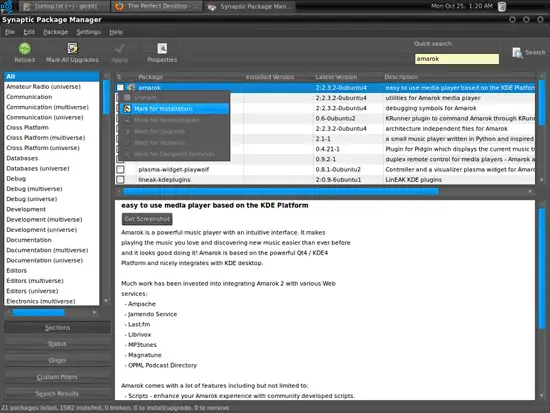
Task: Click the trash icon in top panel
Action: [502, 6]
